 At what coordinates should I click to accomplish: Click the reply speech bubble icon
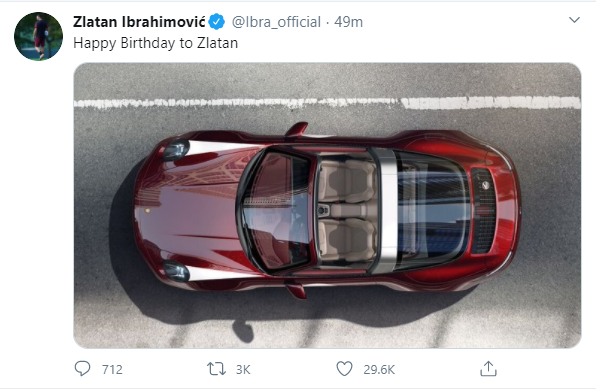[82, 369]
